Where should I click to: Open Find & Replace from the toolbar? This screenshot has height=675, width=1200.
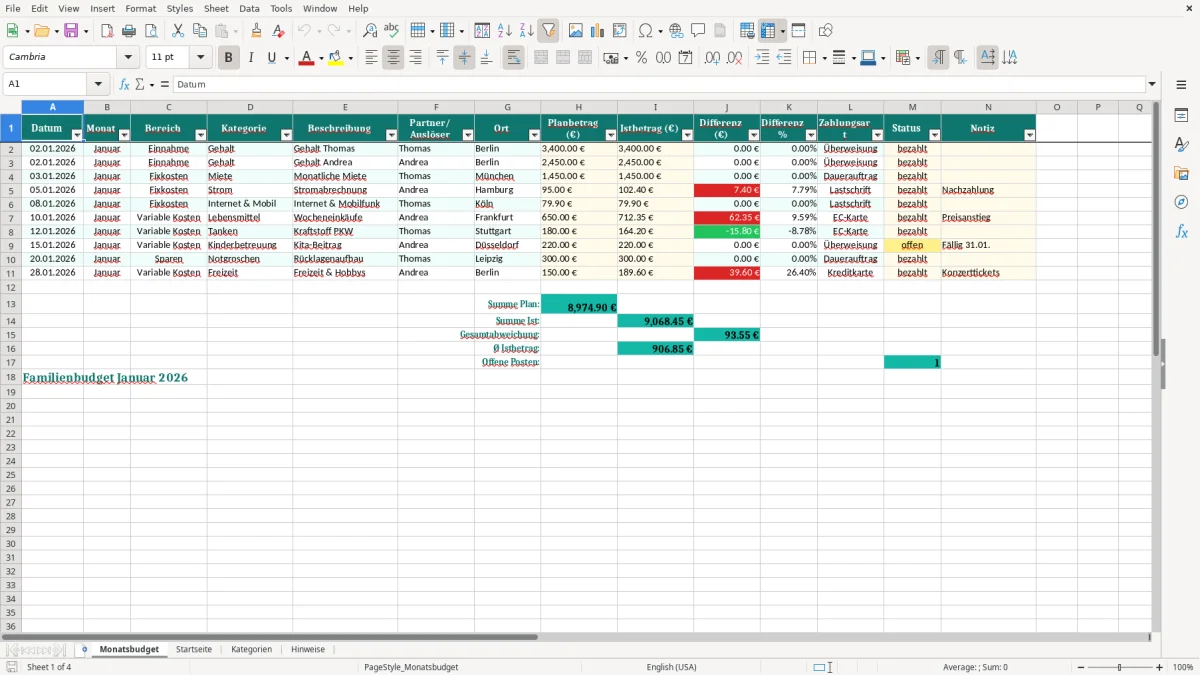pyautogui.click(x=370, y=31)
